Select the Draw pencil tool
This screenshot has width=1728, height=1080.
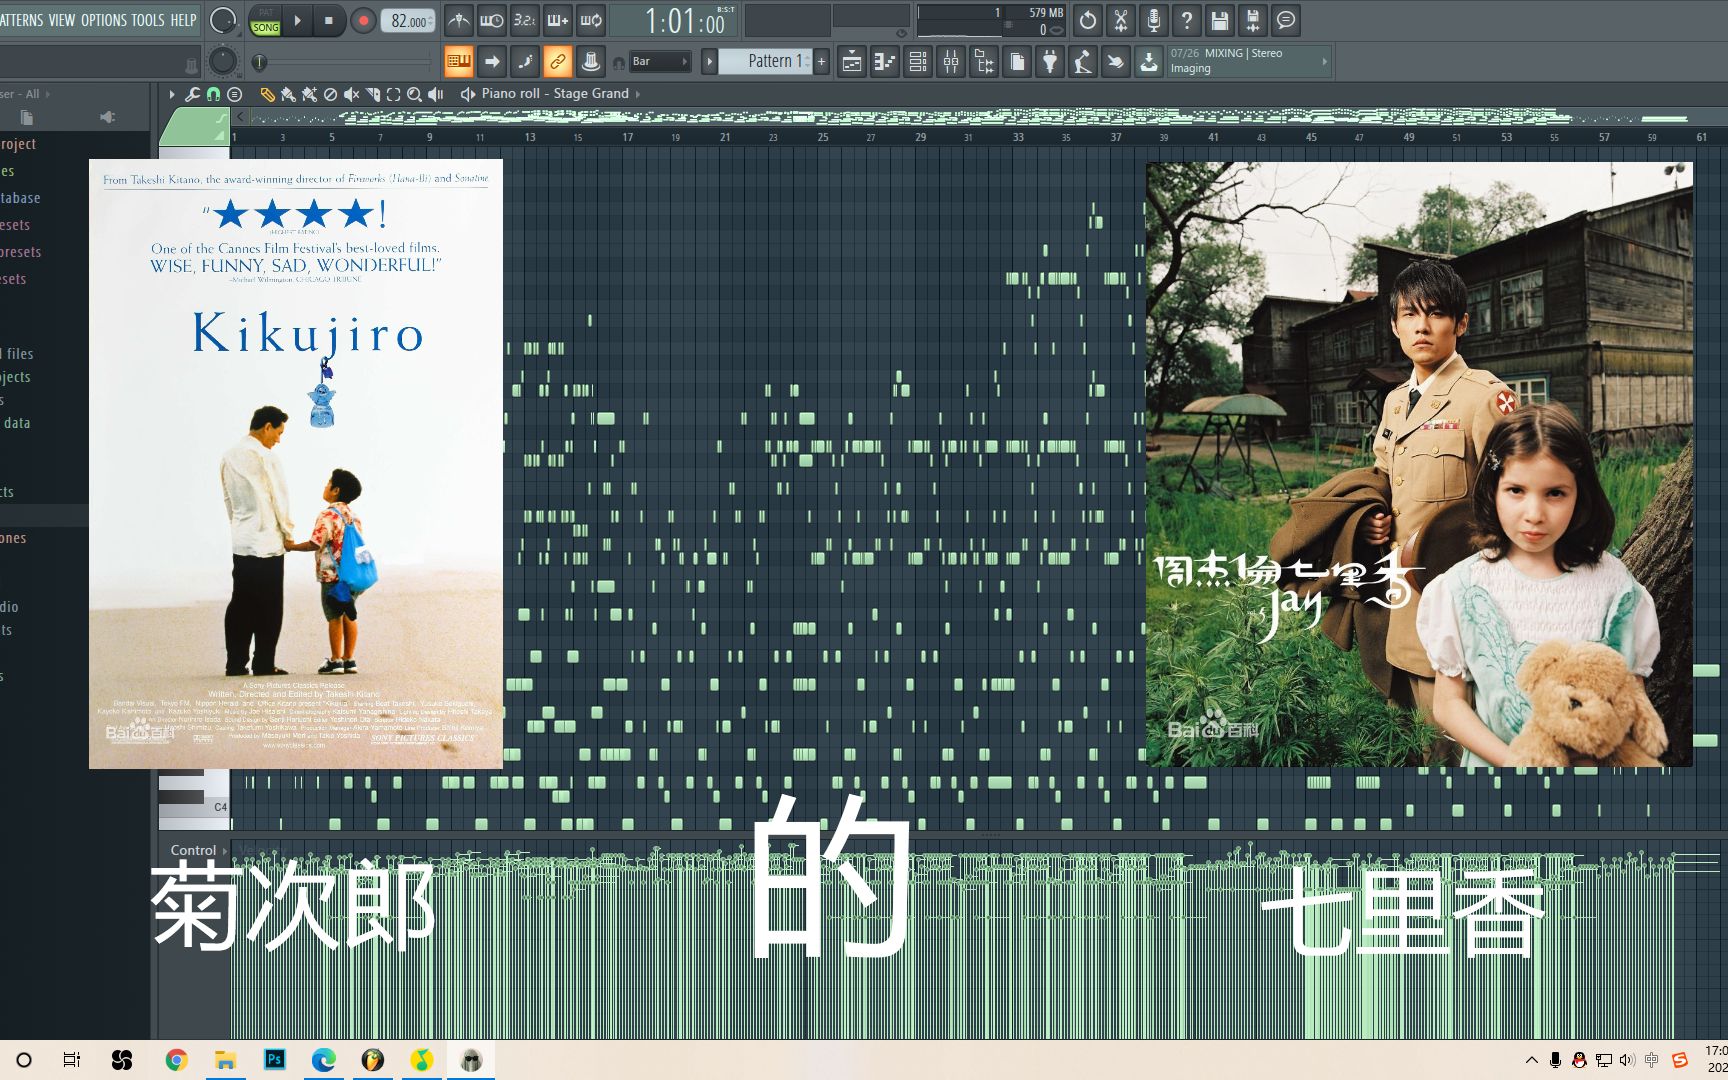tap(267, 94)
